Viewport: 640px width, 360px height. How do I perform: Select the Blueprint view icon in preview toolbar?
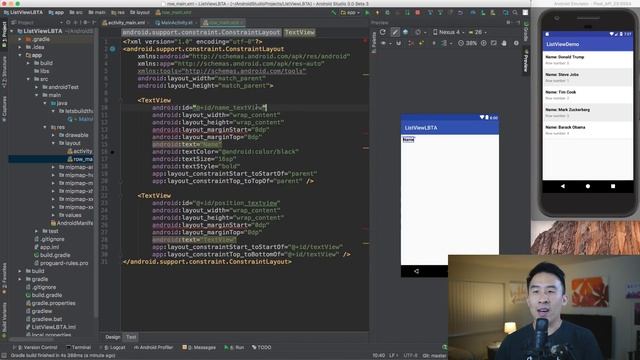click(405, 32)
